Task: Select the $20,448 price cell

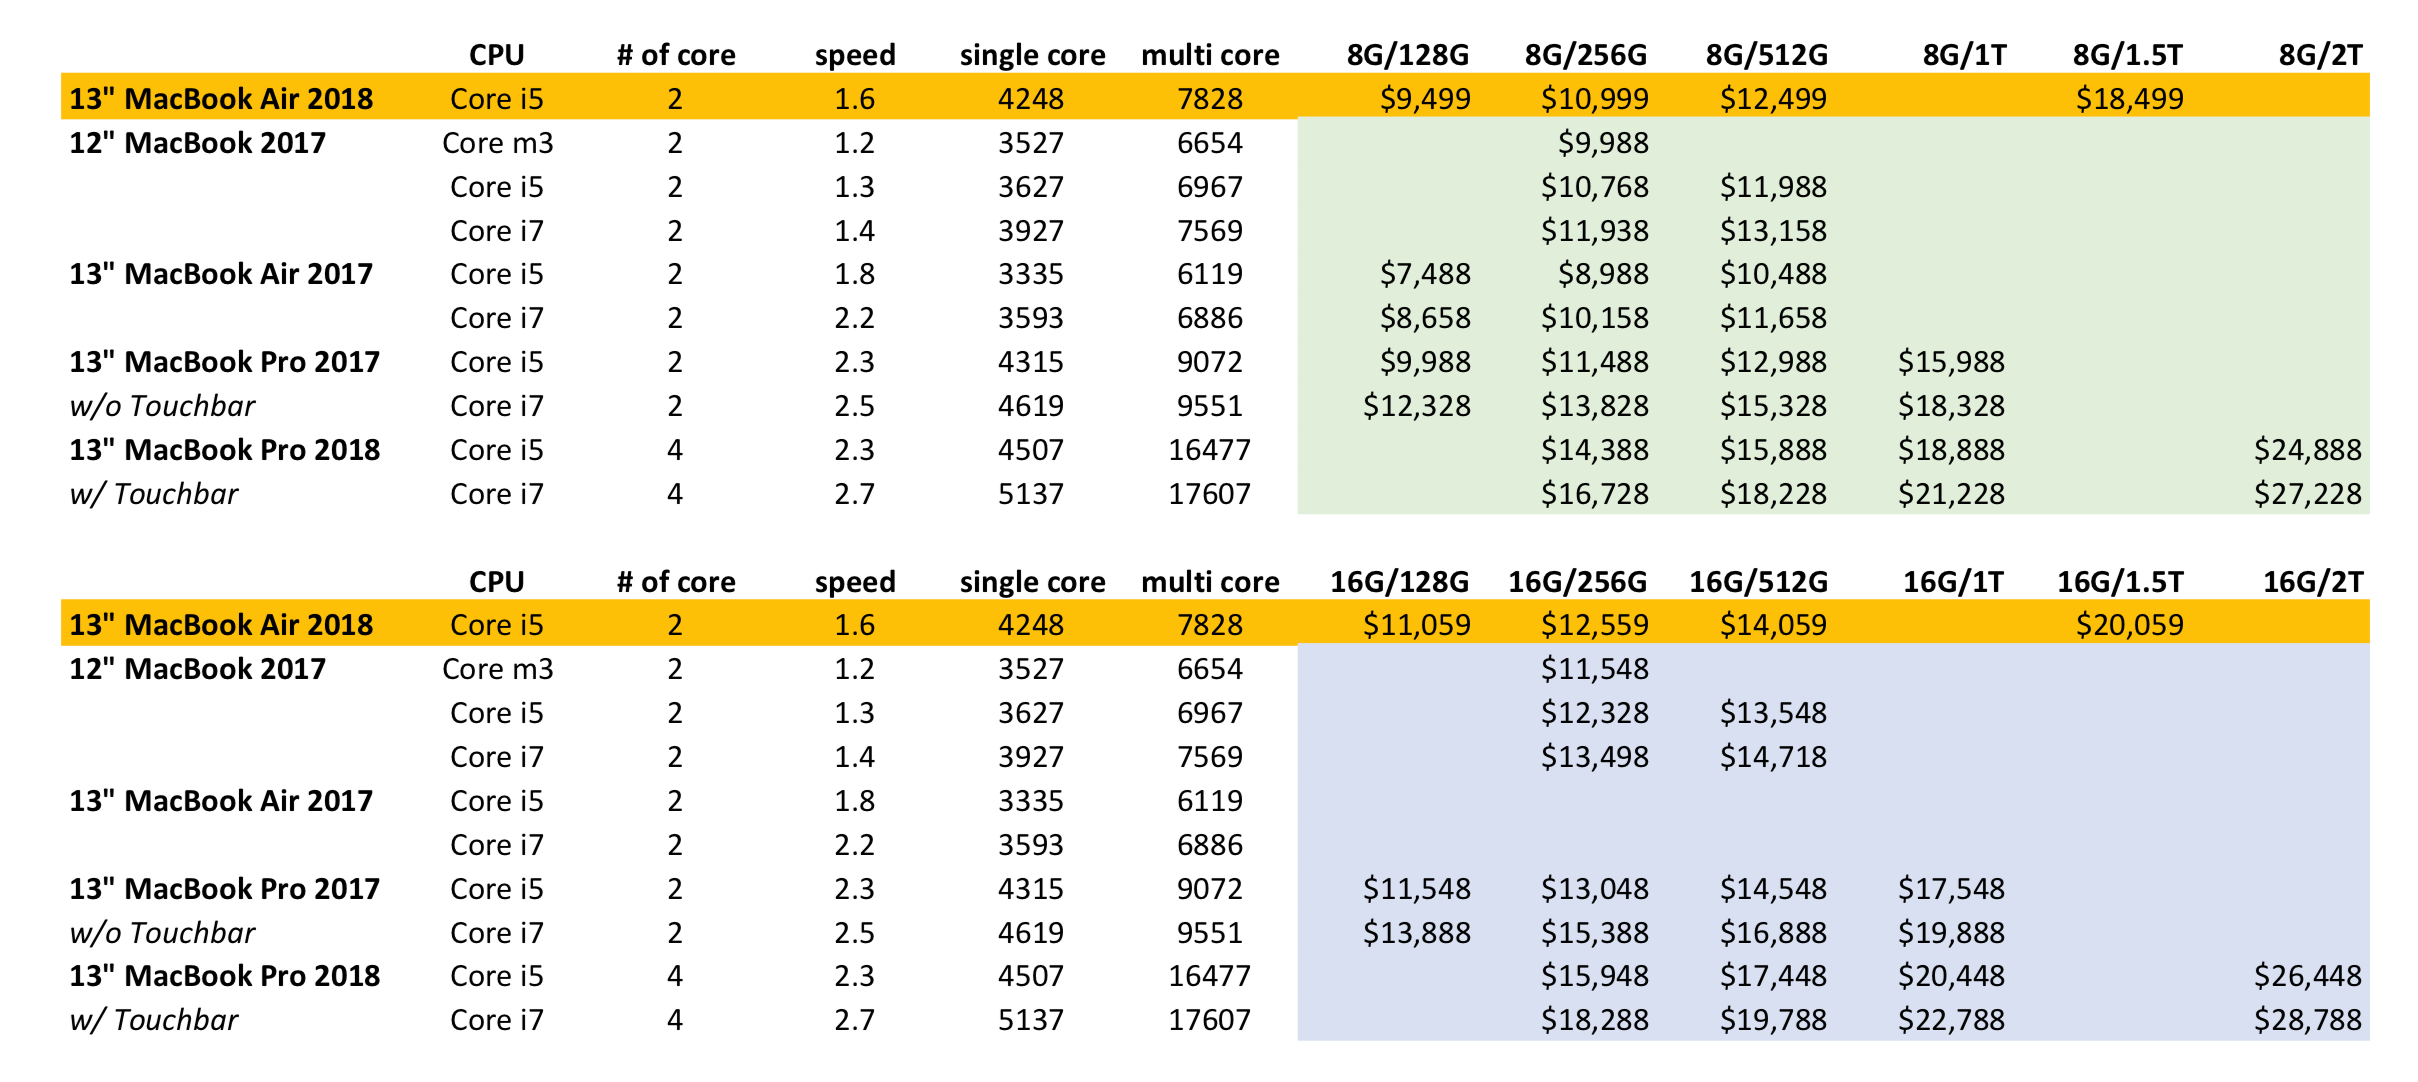Action: pos(1952,976)
